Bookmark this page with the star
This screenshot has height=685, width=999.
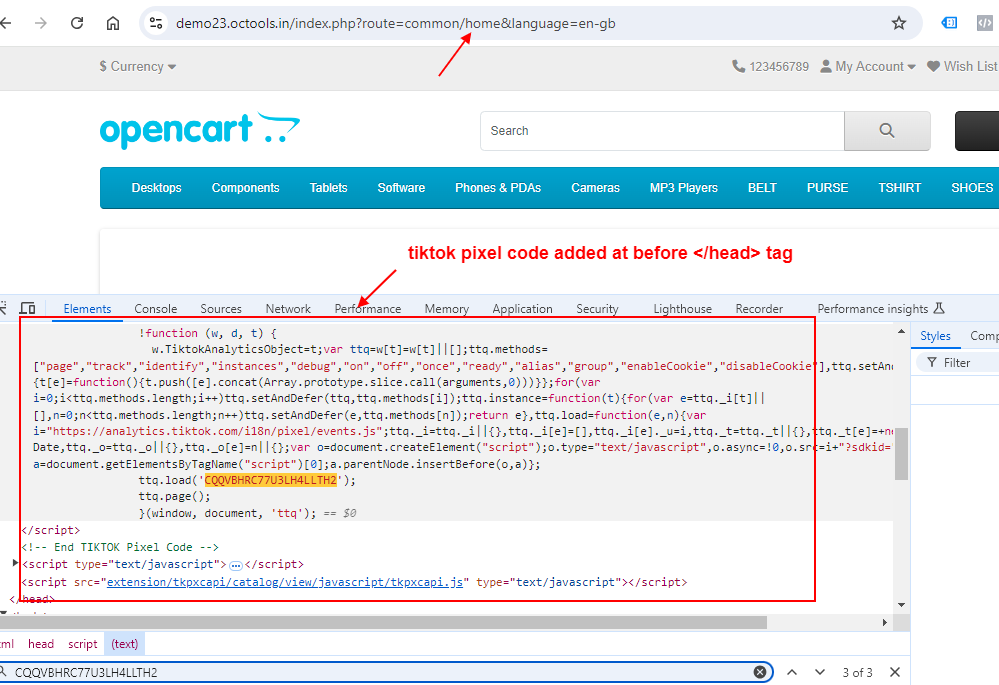click(899, 24)
